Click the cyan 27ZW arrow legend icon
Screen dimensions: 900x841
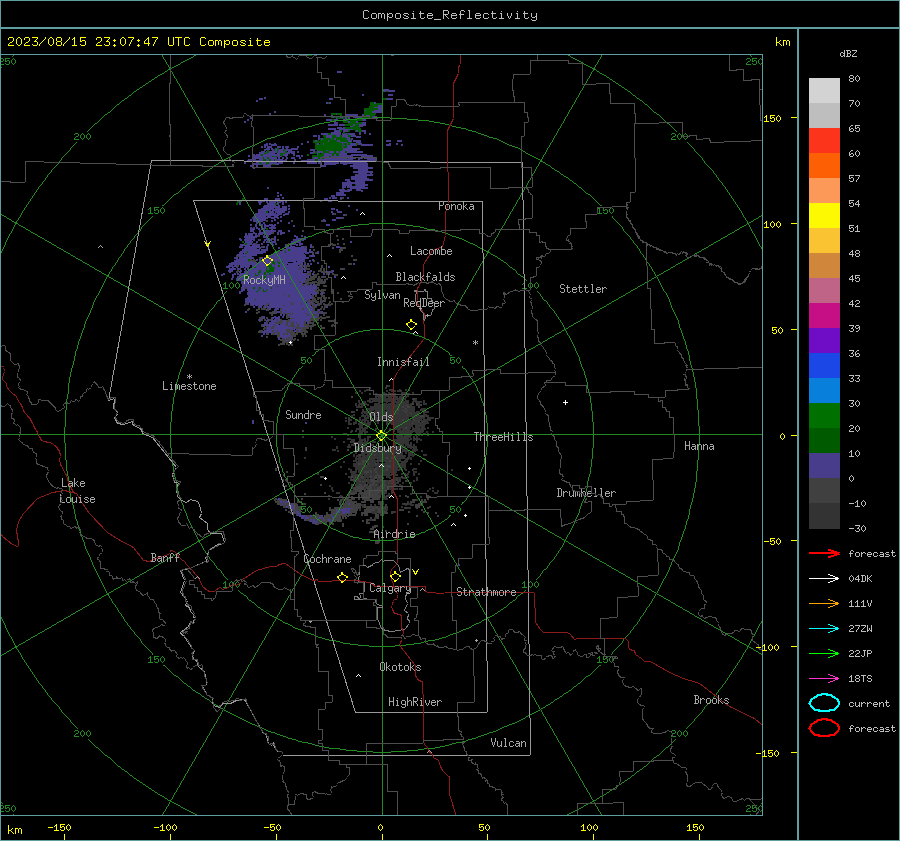tap(824, 629)
